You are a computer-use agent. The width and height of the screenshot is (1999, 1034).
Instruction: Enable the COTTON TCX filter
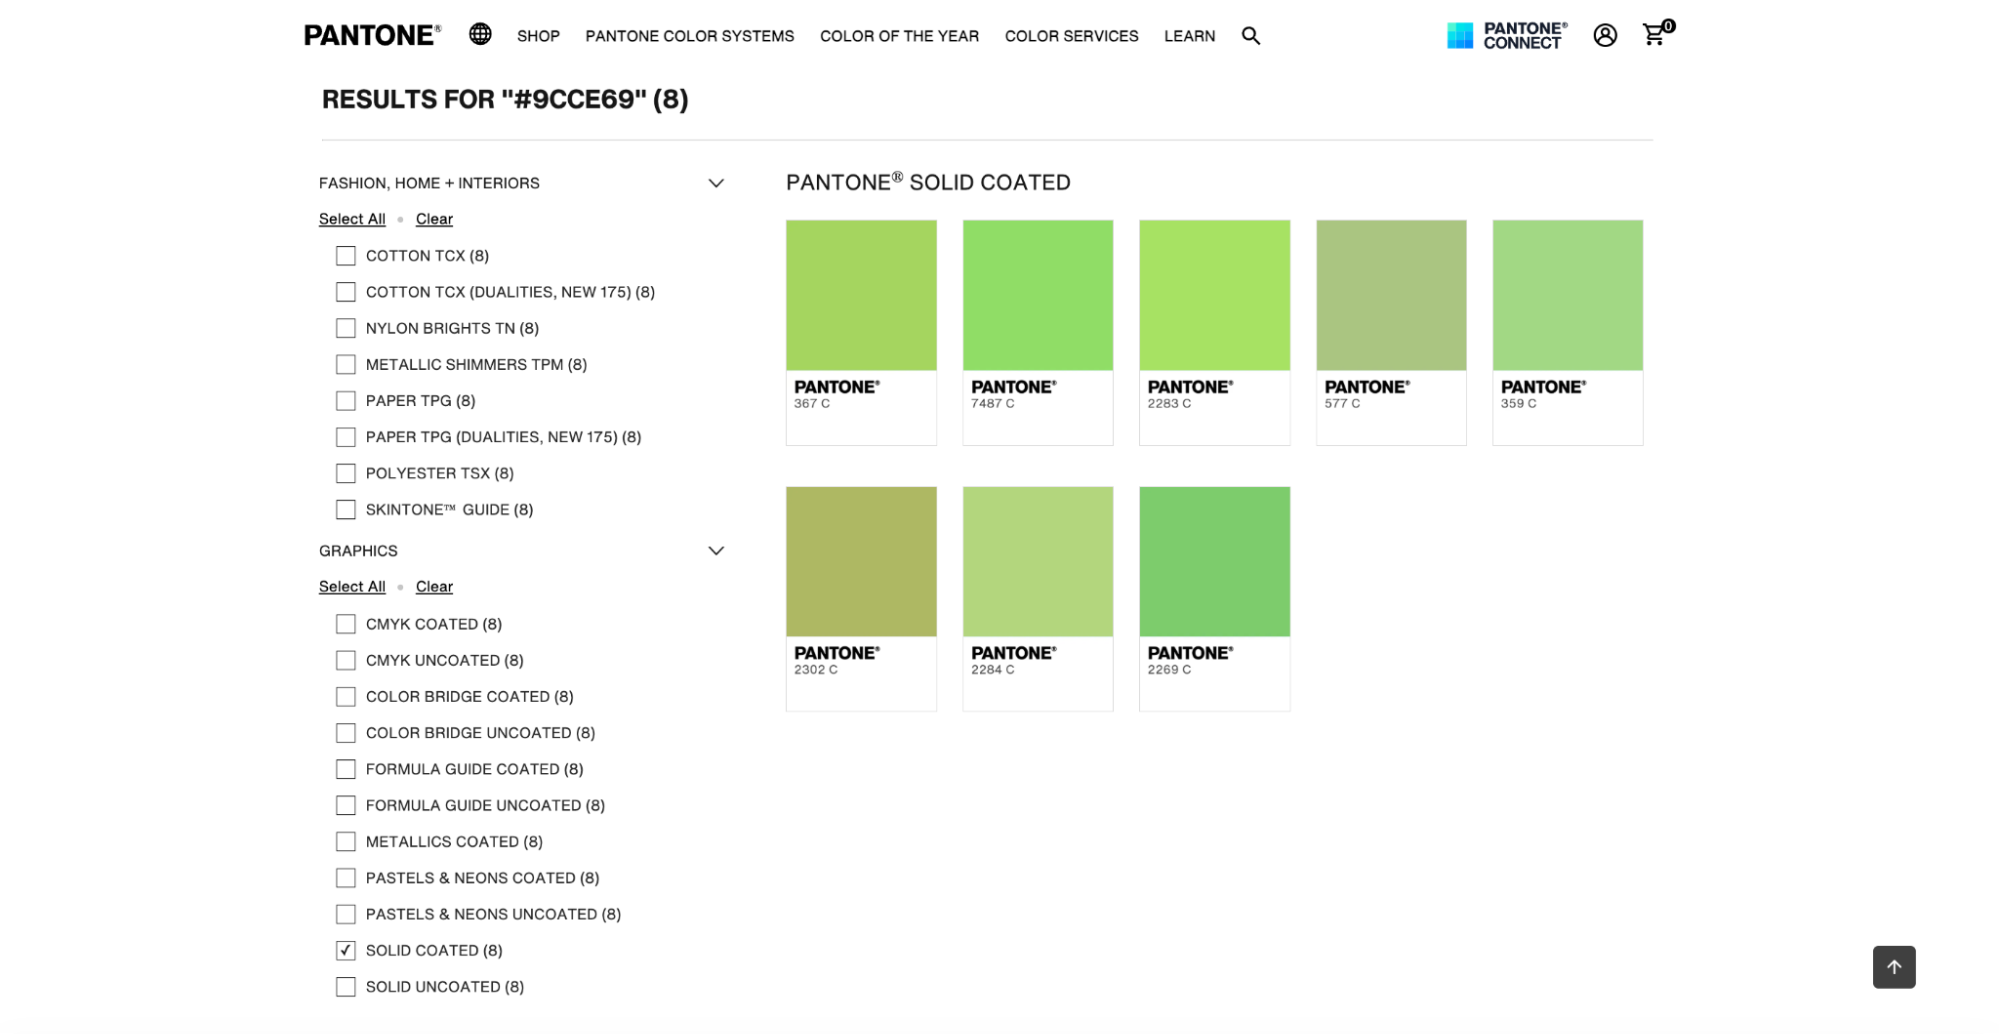345,255
